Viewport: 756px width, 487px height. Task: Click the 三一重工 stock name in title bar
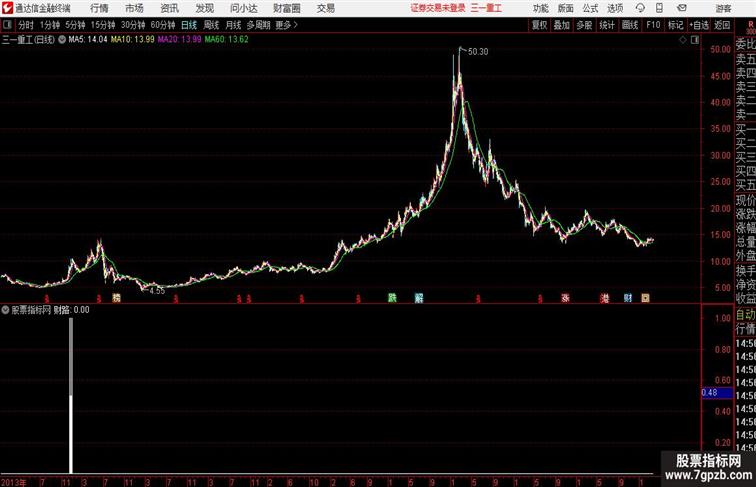tap(486, 8)
